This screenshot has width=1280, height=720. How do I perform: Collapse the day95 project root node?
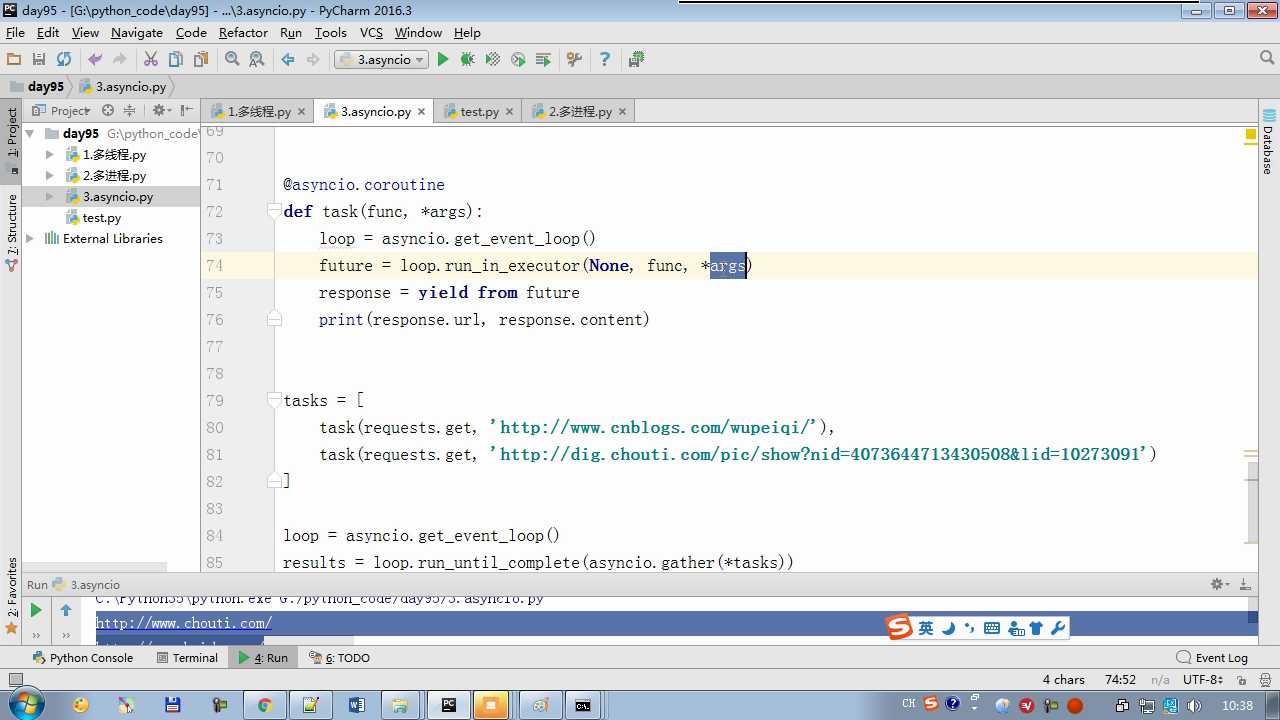pos(30,133)
